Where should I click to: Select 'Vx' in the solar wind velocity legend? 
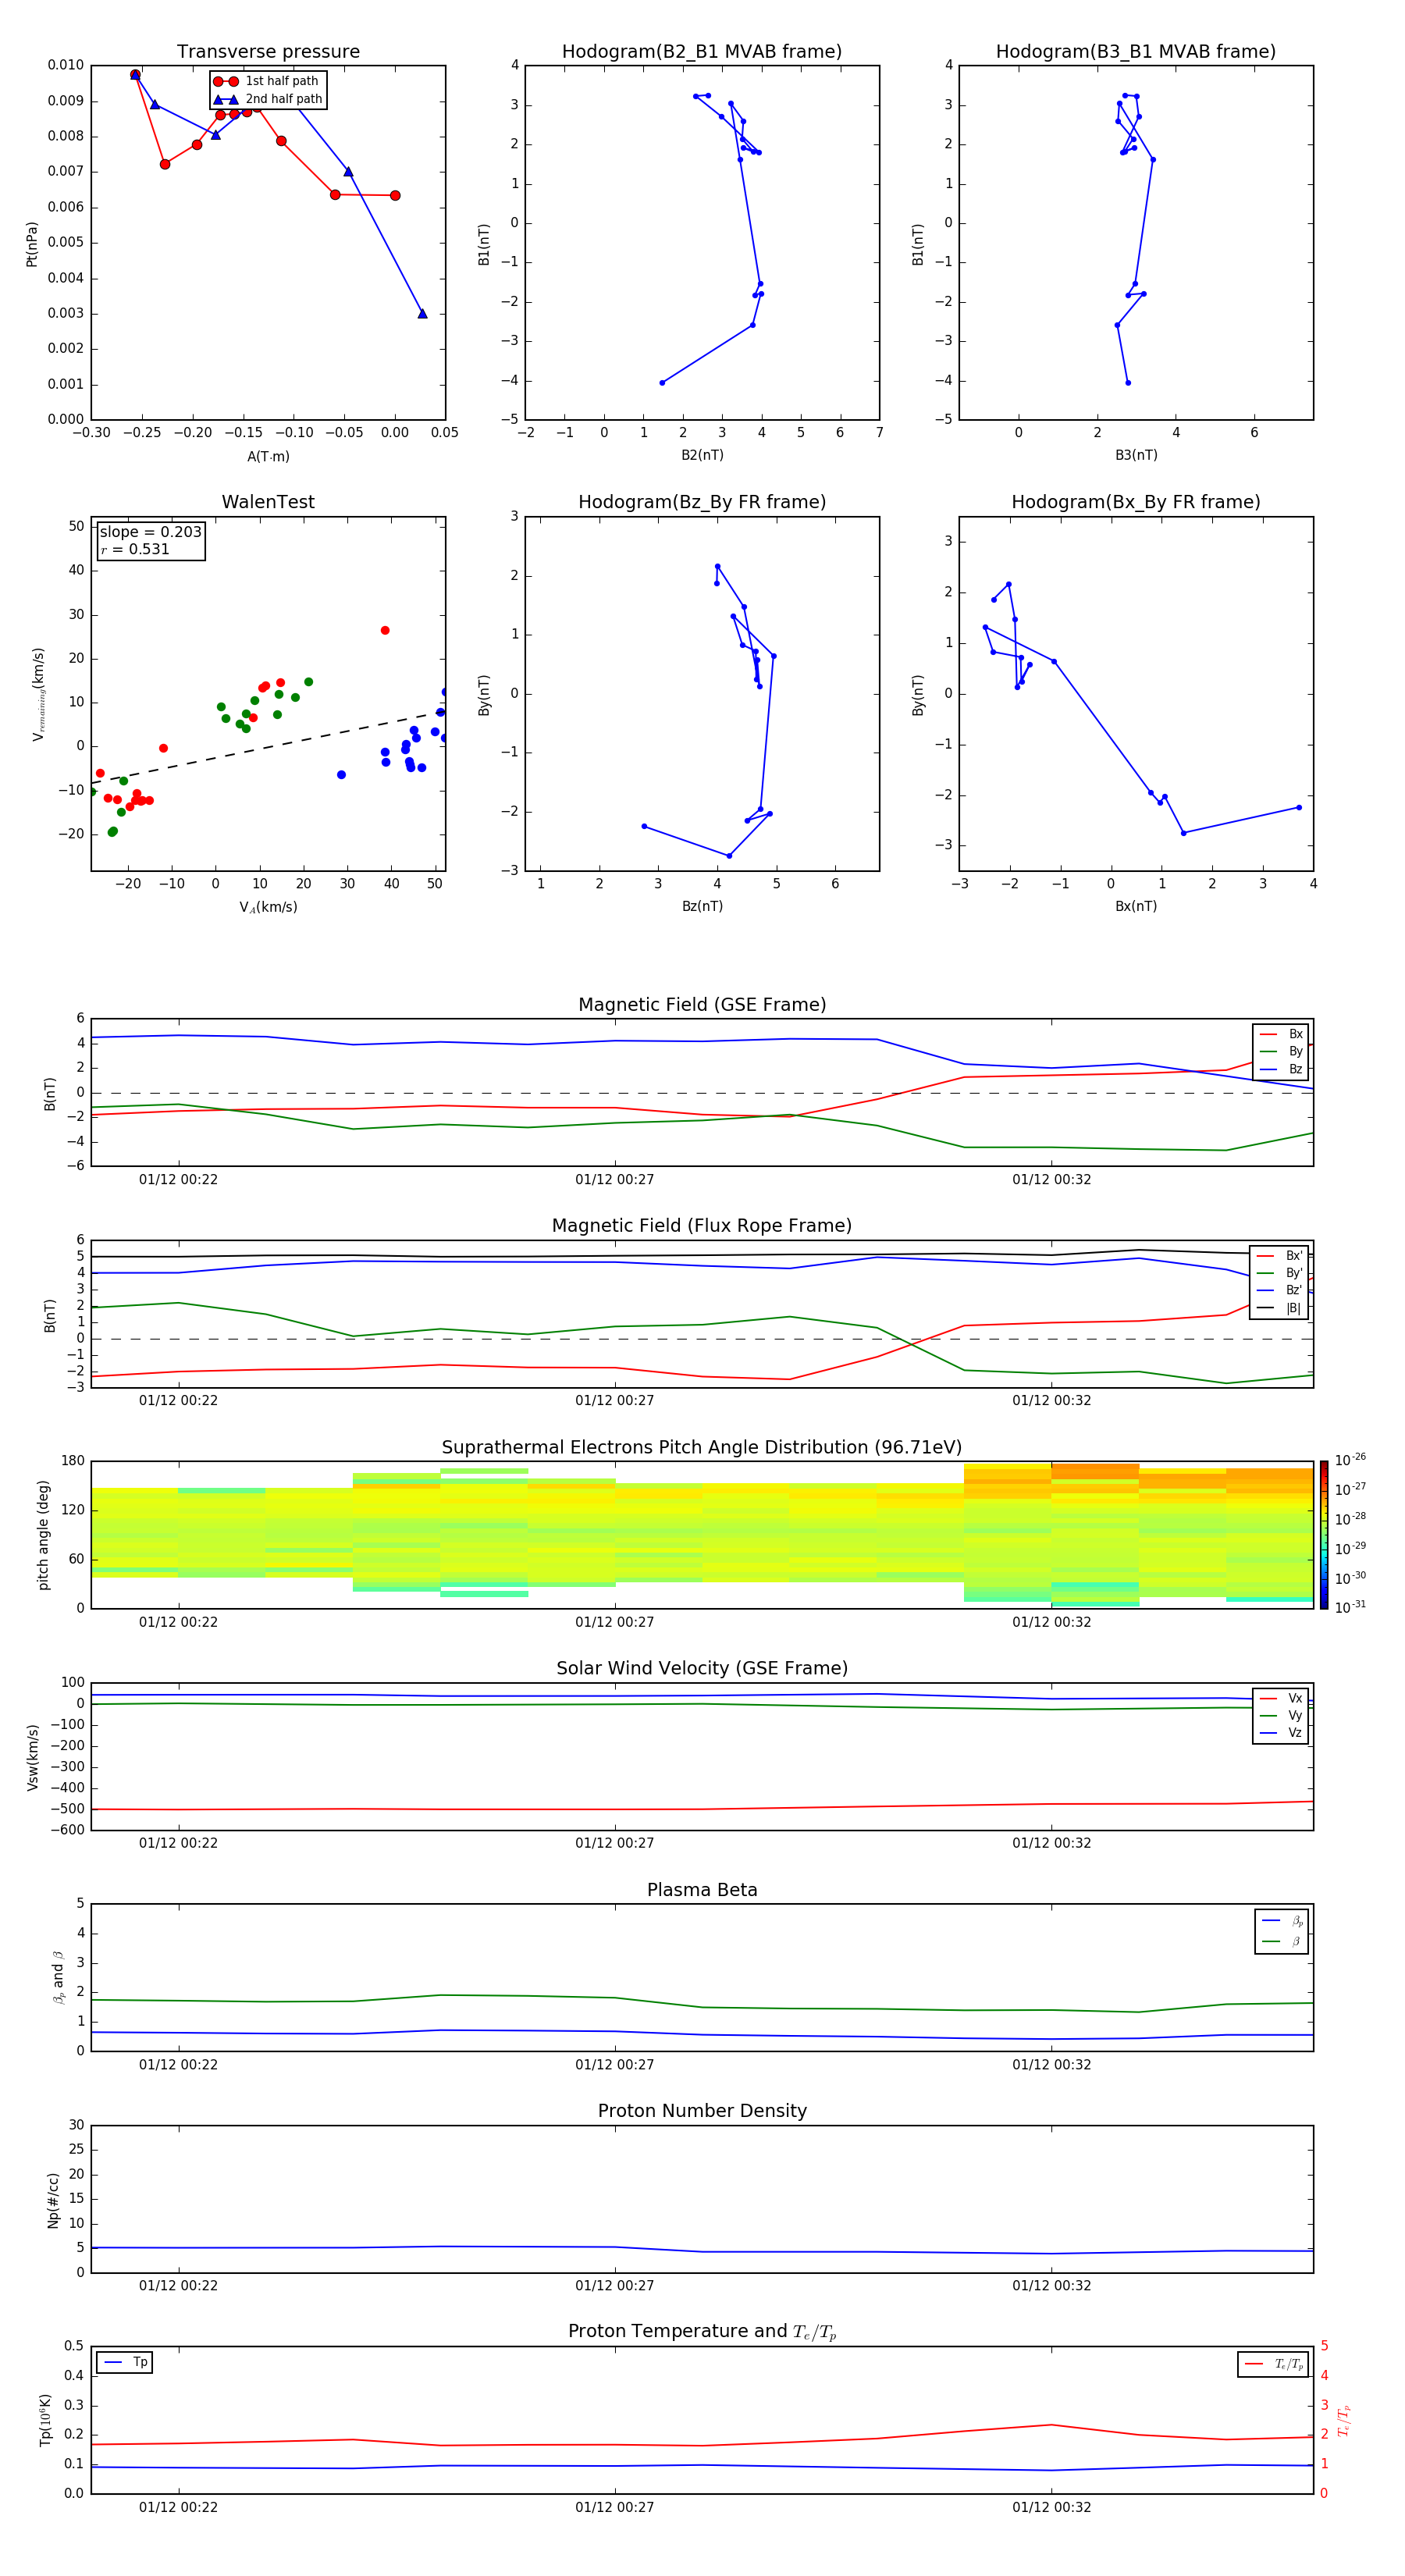tap(1281, 1698)
